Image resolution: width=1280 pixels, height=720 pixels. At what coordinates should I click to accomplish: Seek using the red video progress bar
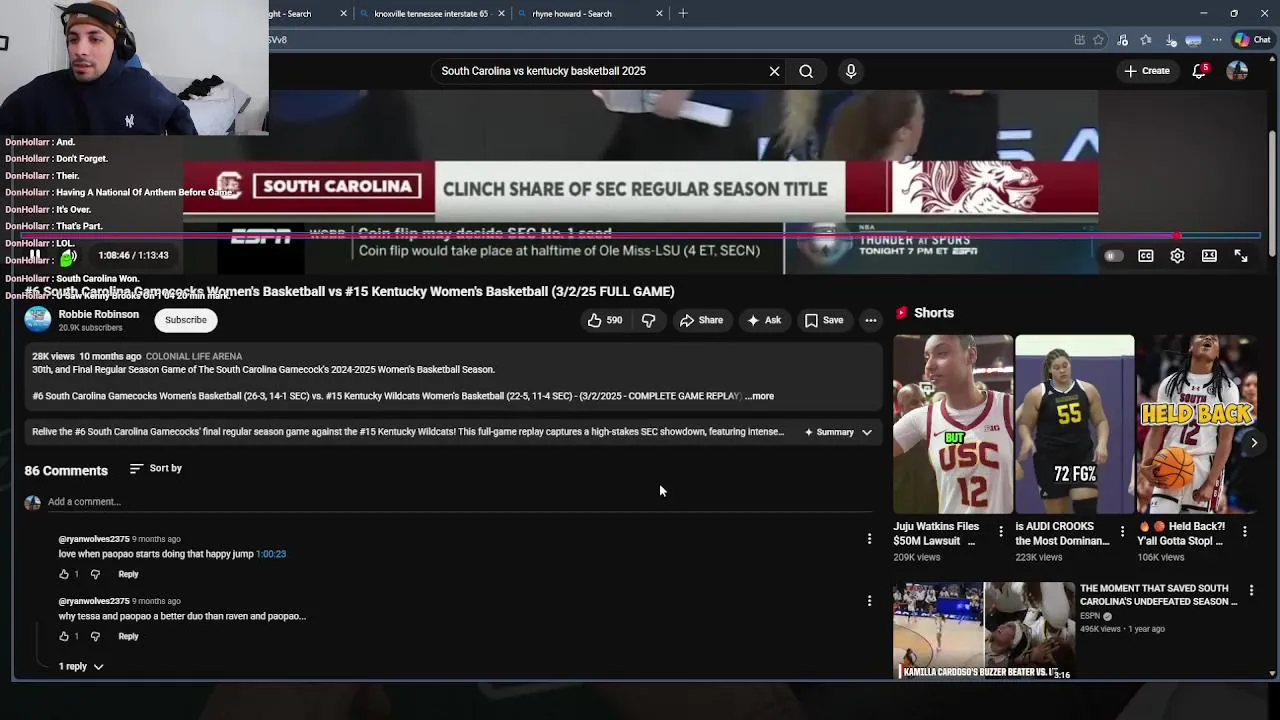640,237
